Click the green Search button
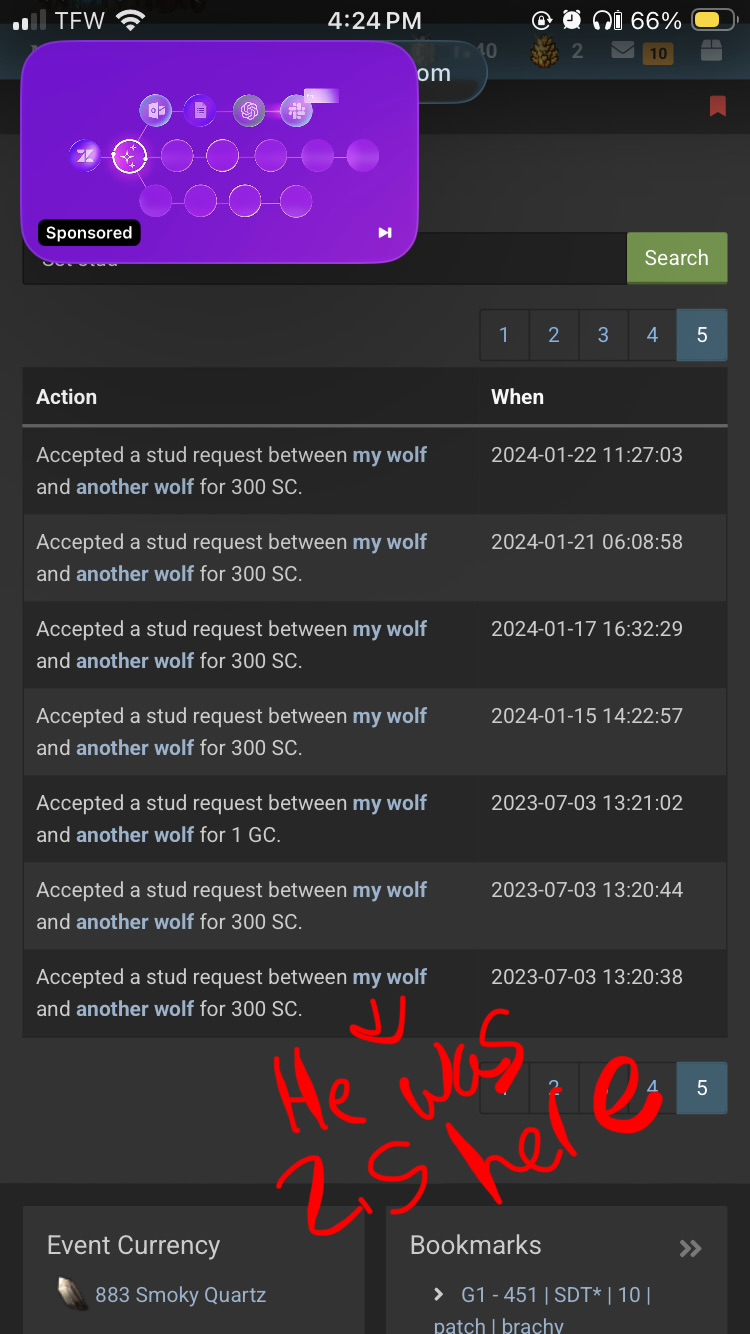The image size is (750, 1334). click(x=677, y=258)
